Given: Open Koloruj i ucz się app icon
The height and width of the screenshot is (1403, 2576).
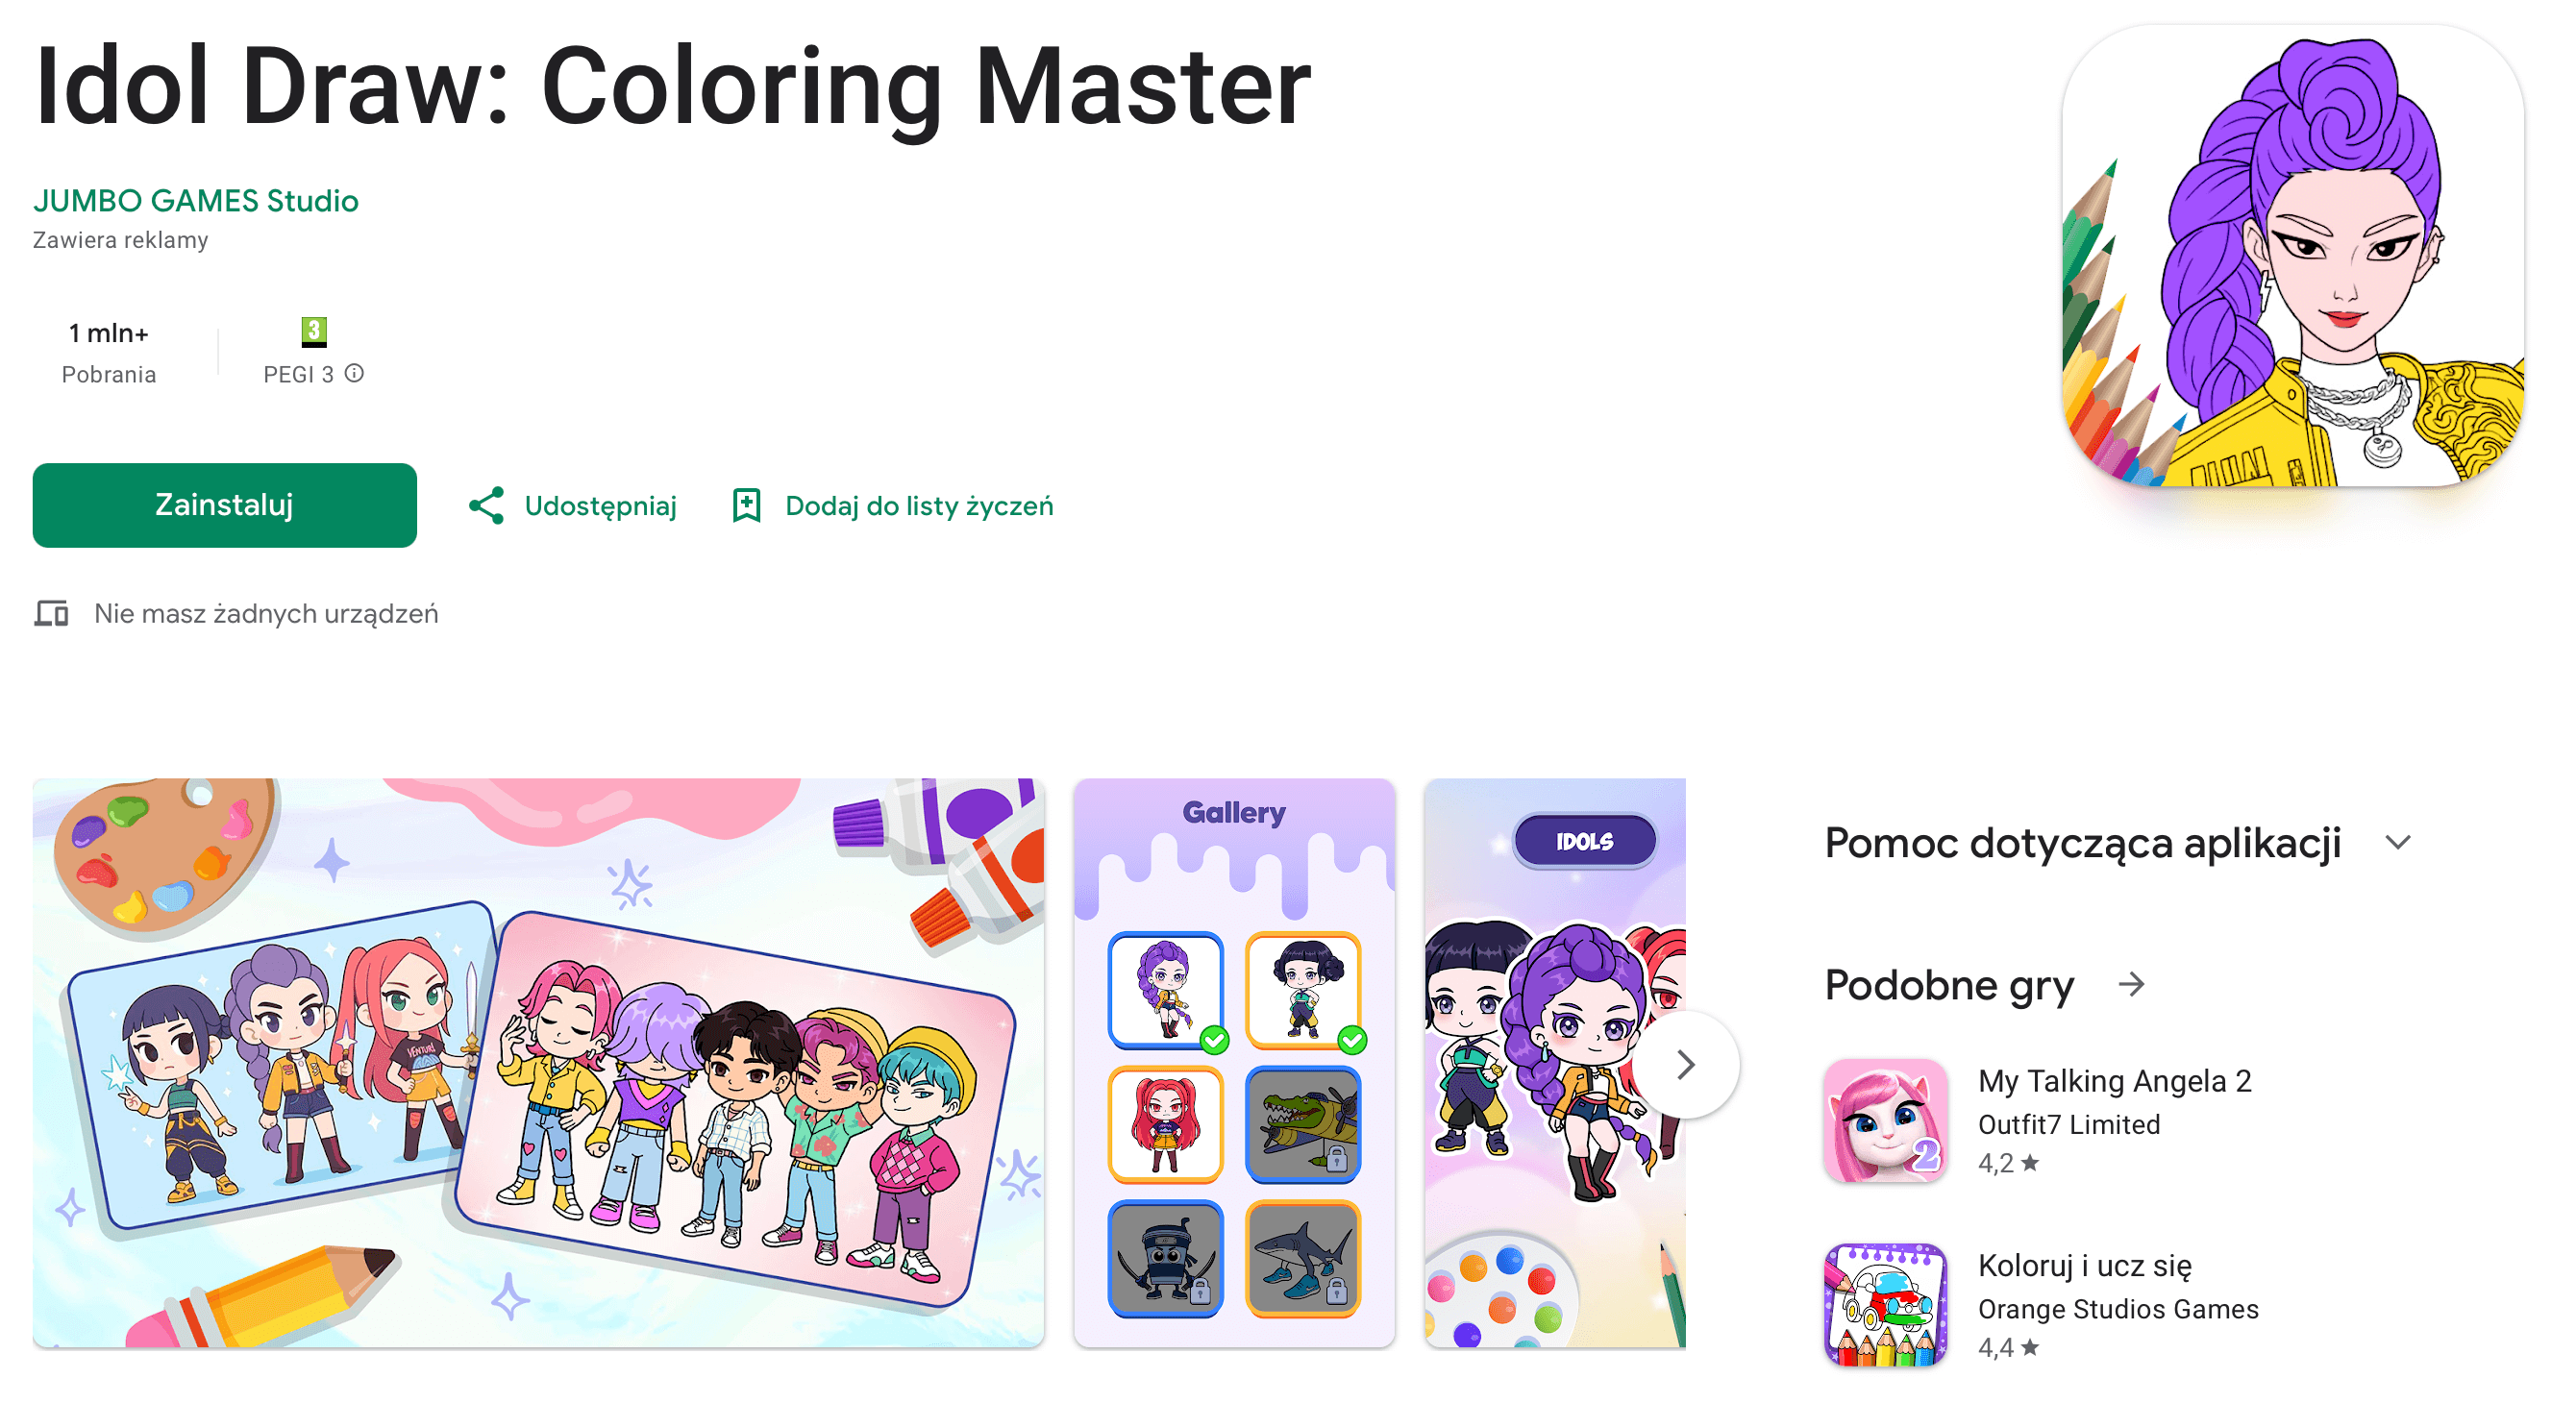Looking at the screenshot, I should pos(1885,1305).
